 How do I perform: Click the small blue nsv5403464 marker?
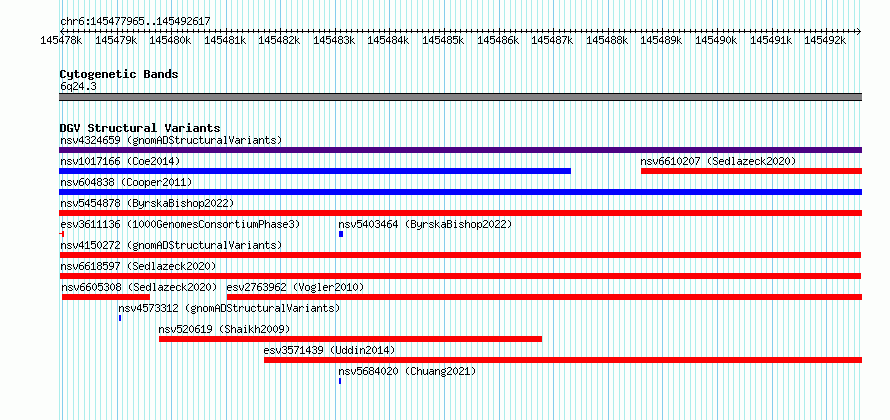pos(341,234)
